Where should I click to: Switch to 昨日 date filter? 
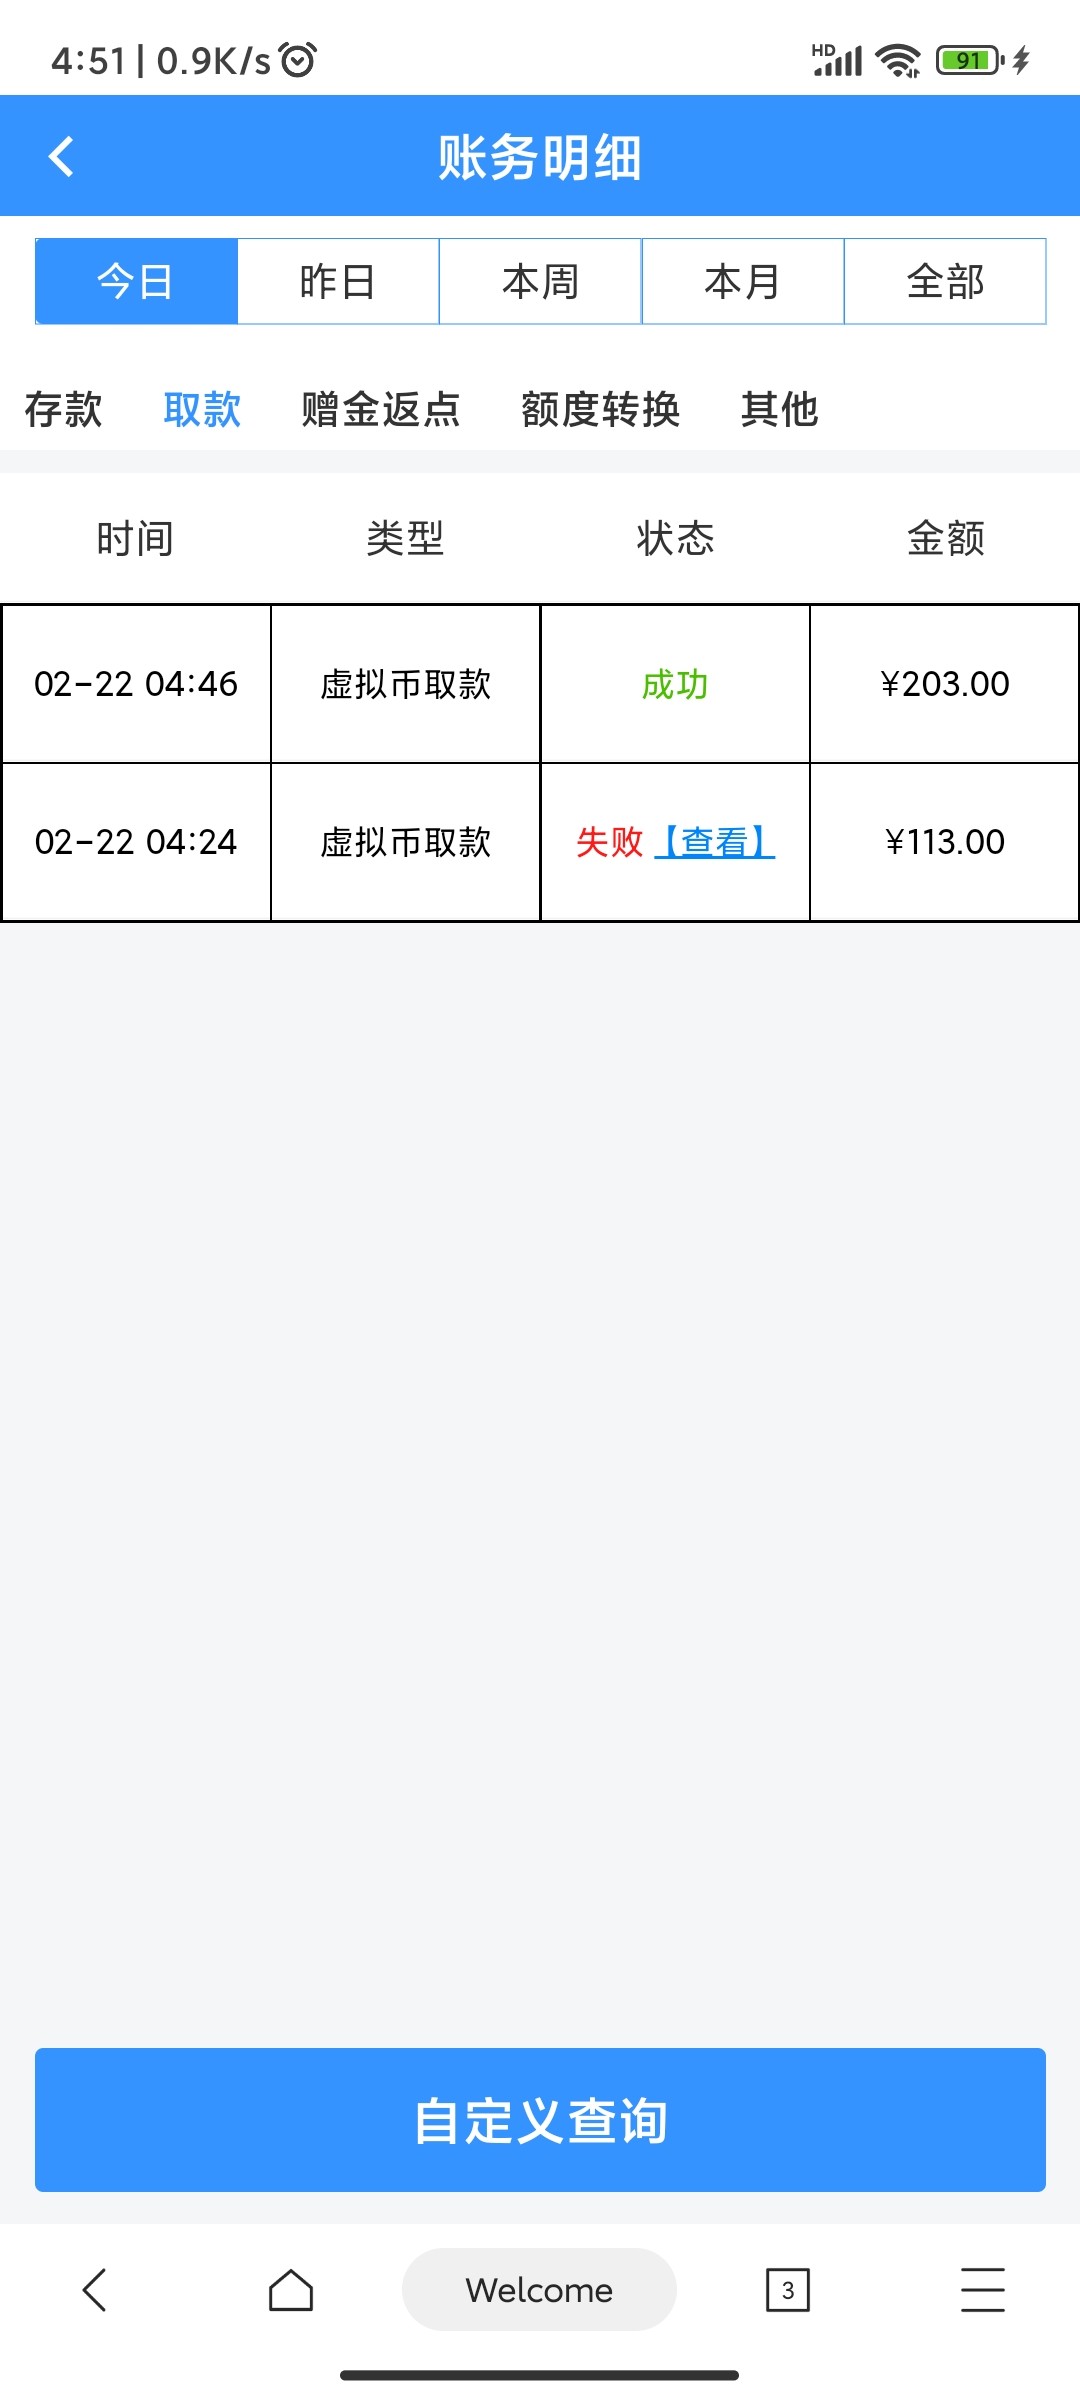[x=338, y=282]
